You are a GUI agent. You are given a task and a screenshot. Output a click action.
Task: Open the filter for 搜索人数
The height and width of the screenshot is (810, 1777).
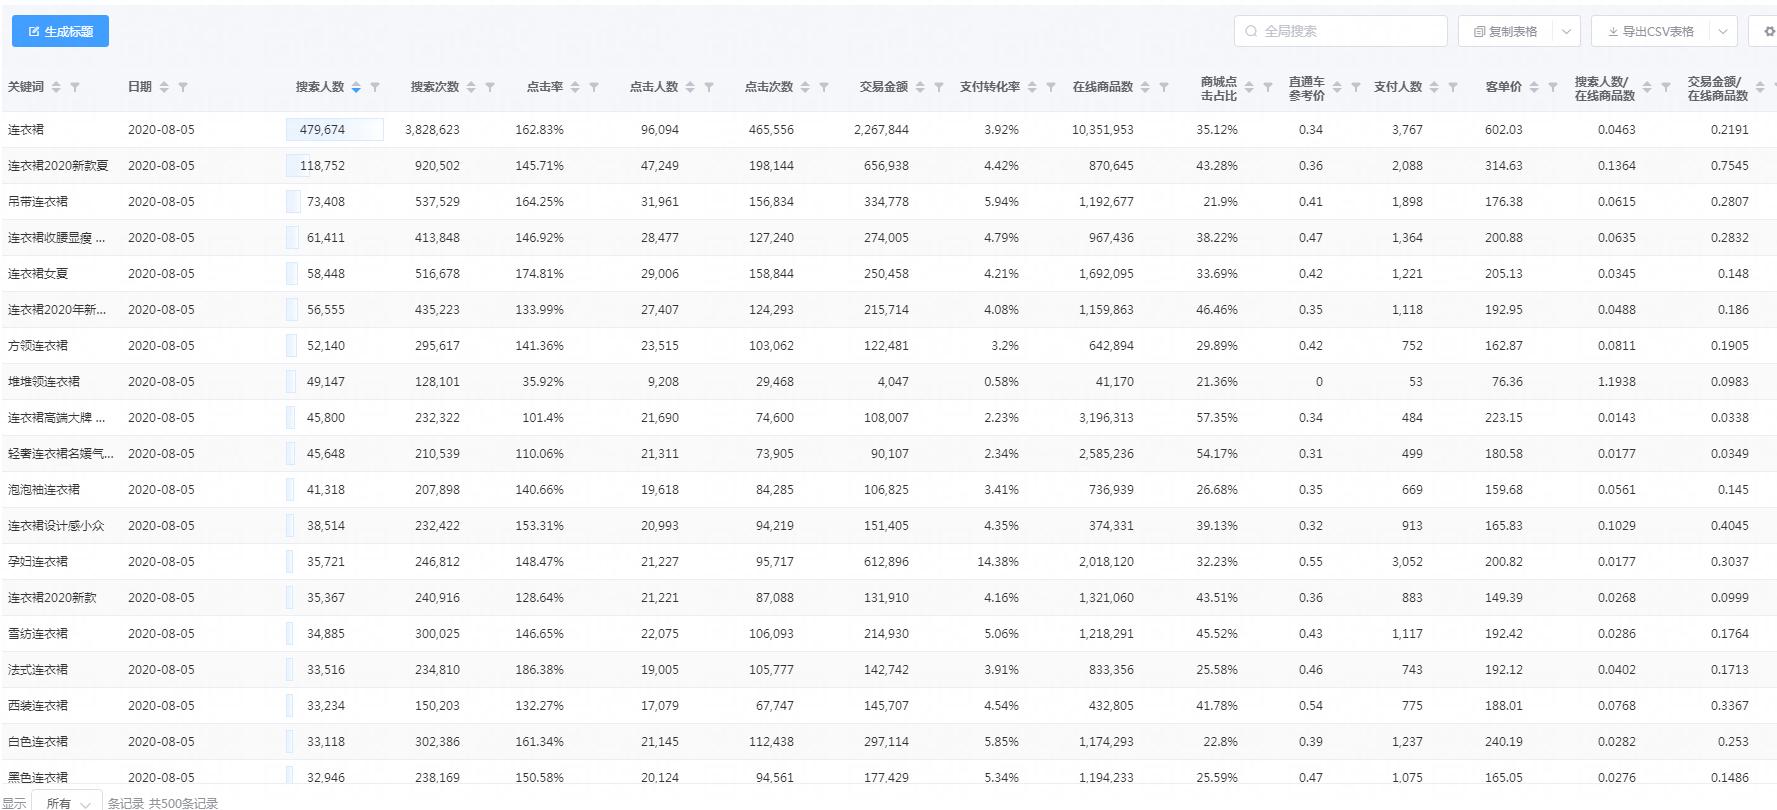[x=375, y=87]
